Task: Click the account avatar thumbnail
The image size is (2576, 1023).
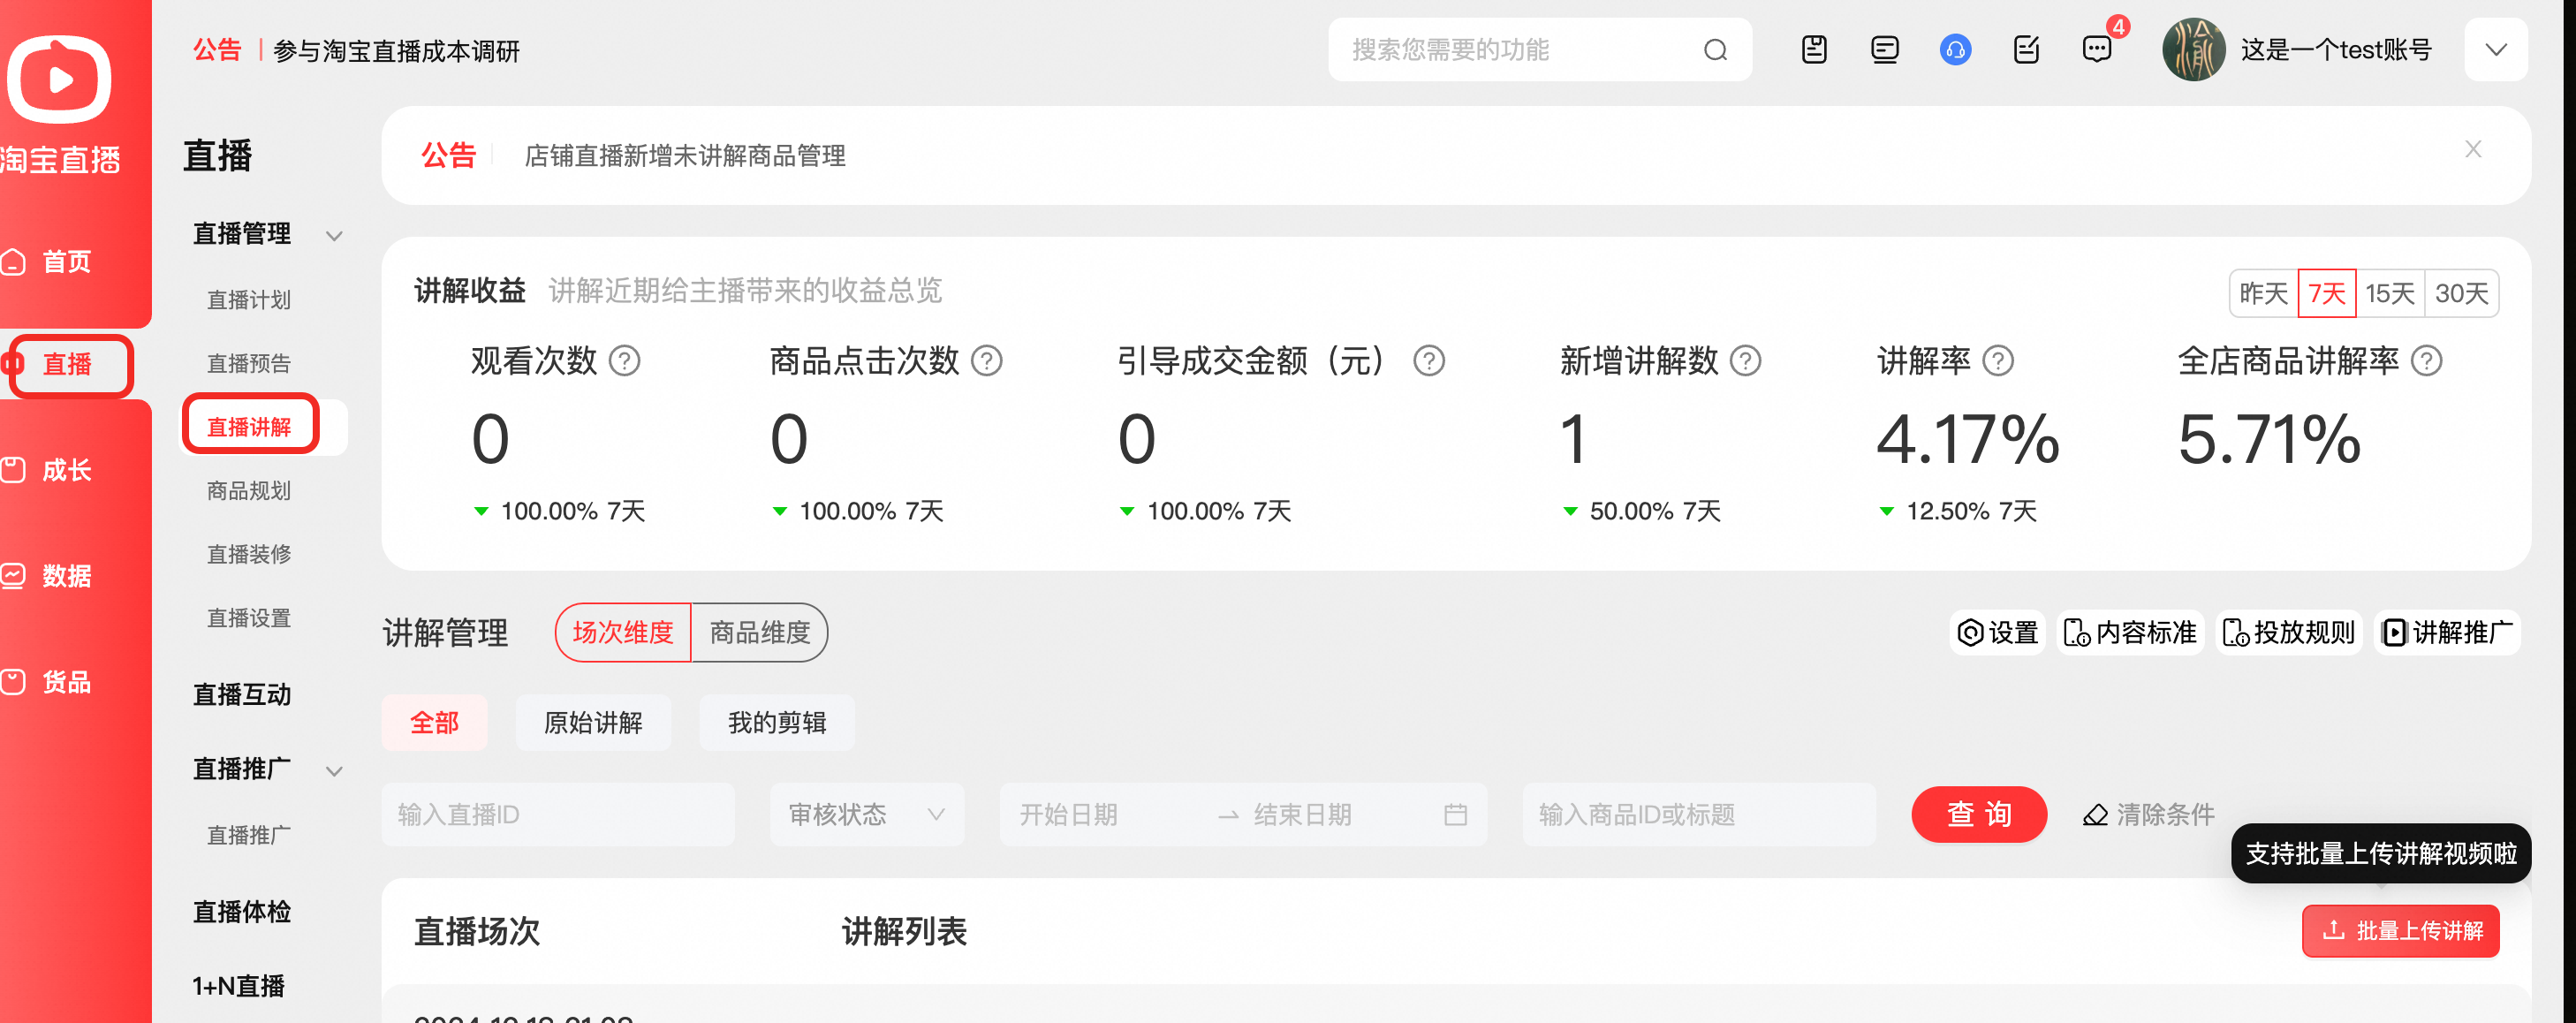Action: [2193, 49]
